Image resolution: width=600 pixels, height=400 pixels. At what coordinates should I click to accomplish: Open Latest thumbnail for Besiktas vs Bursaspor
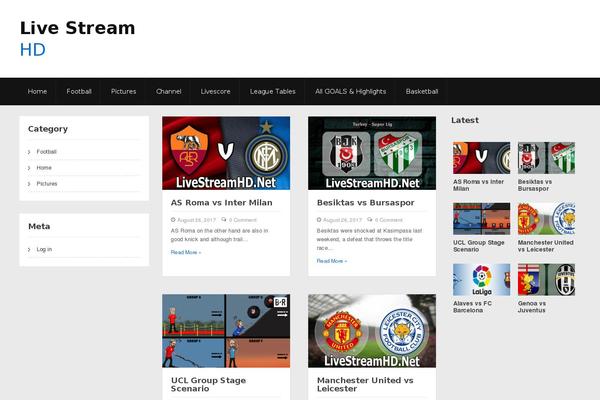point(546,158)
